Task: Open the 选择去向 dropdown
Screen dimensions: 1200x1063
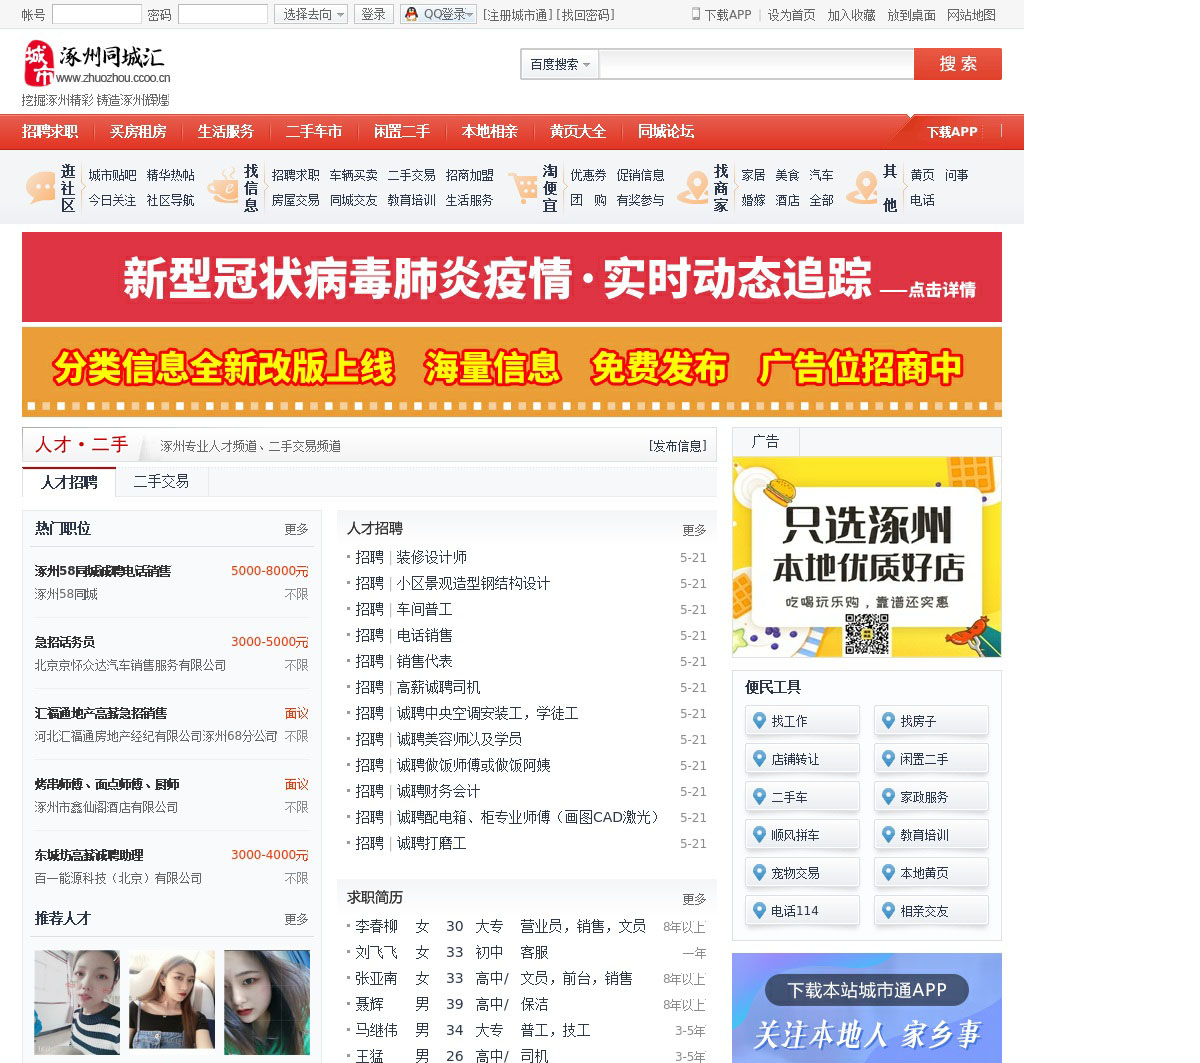Action: point(311,14)
